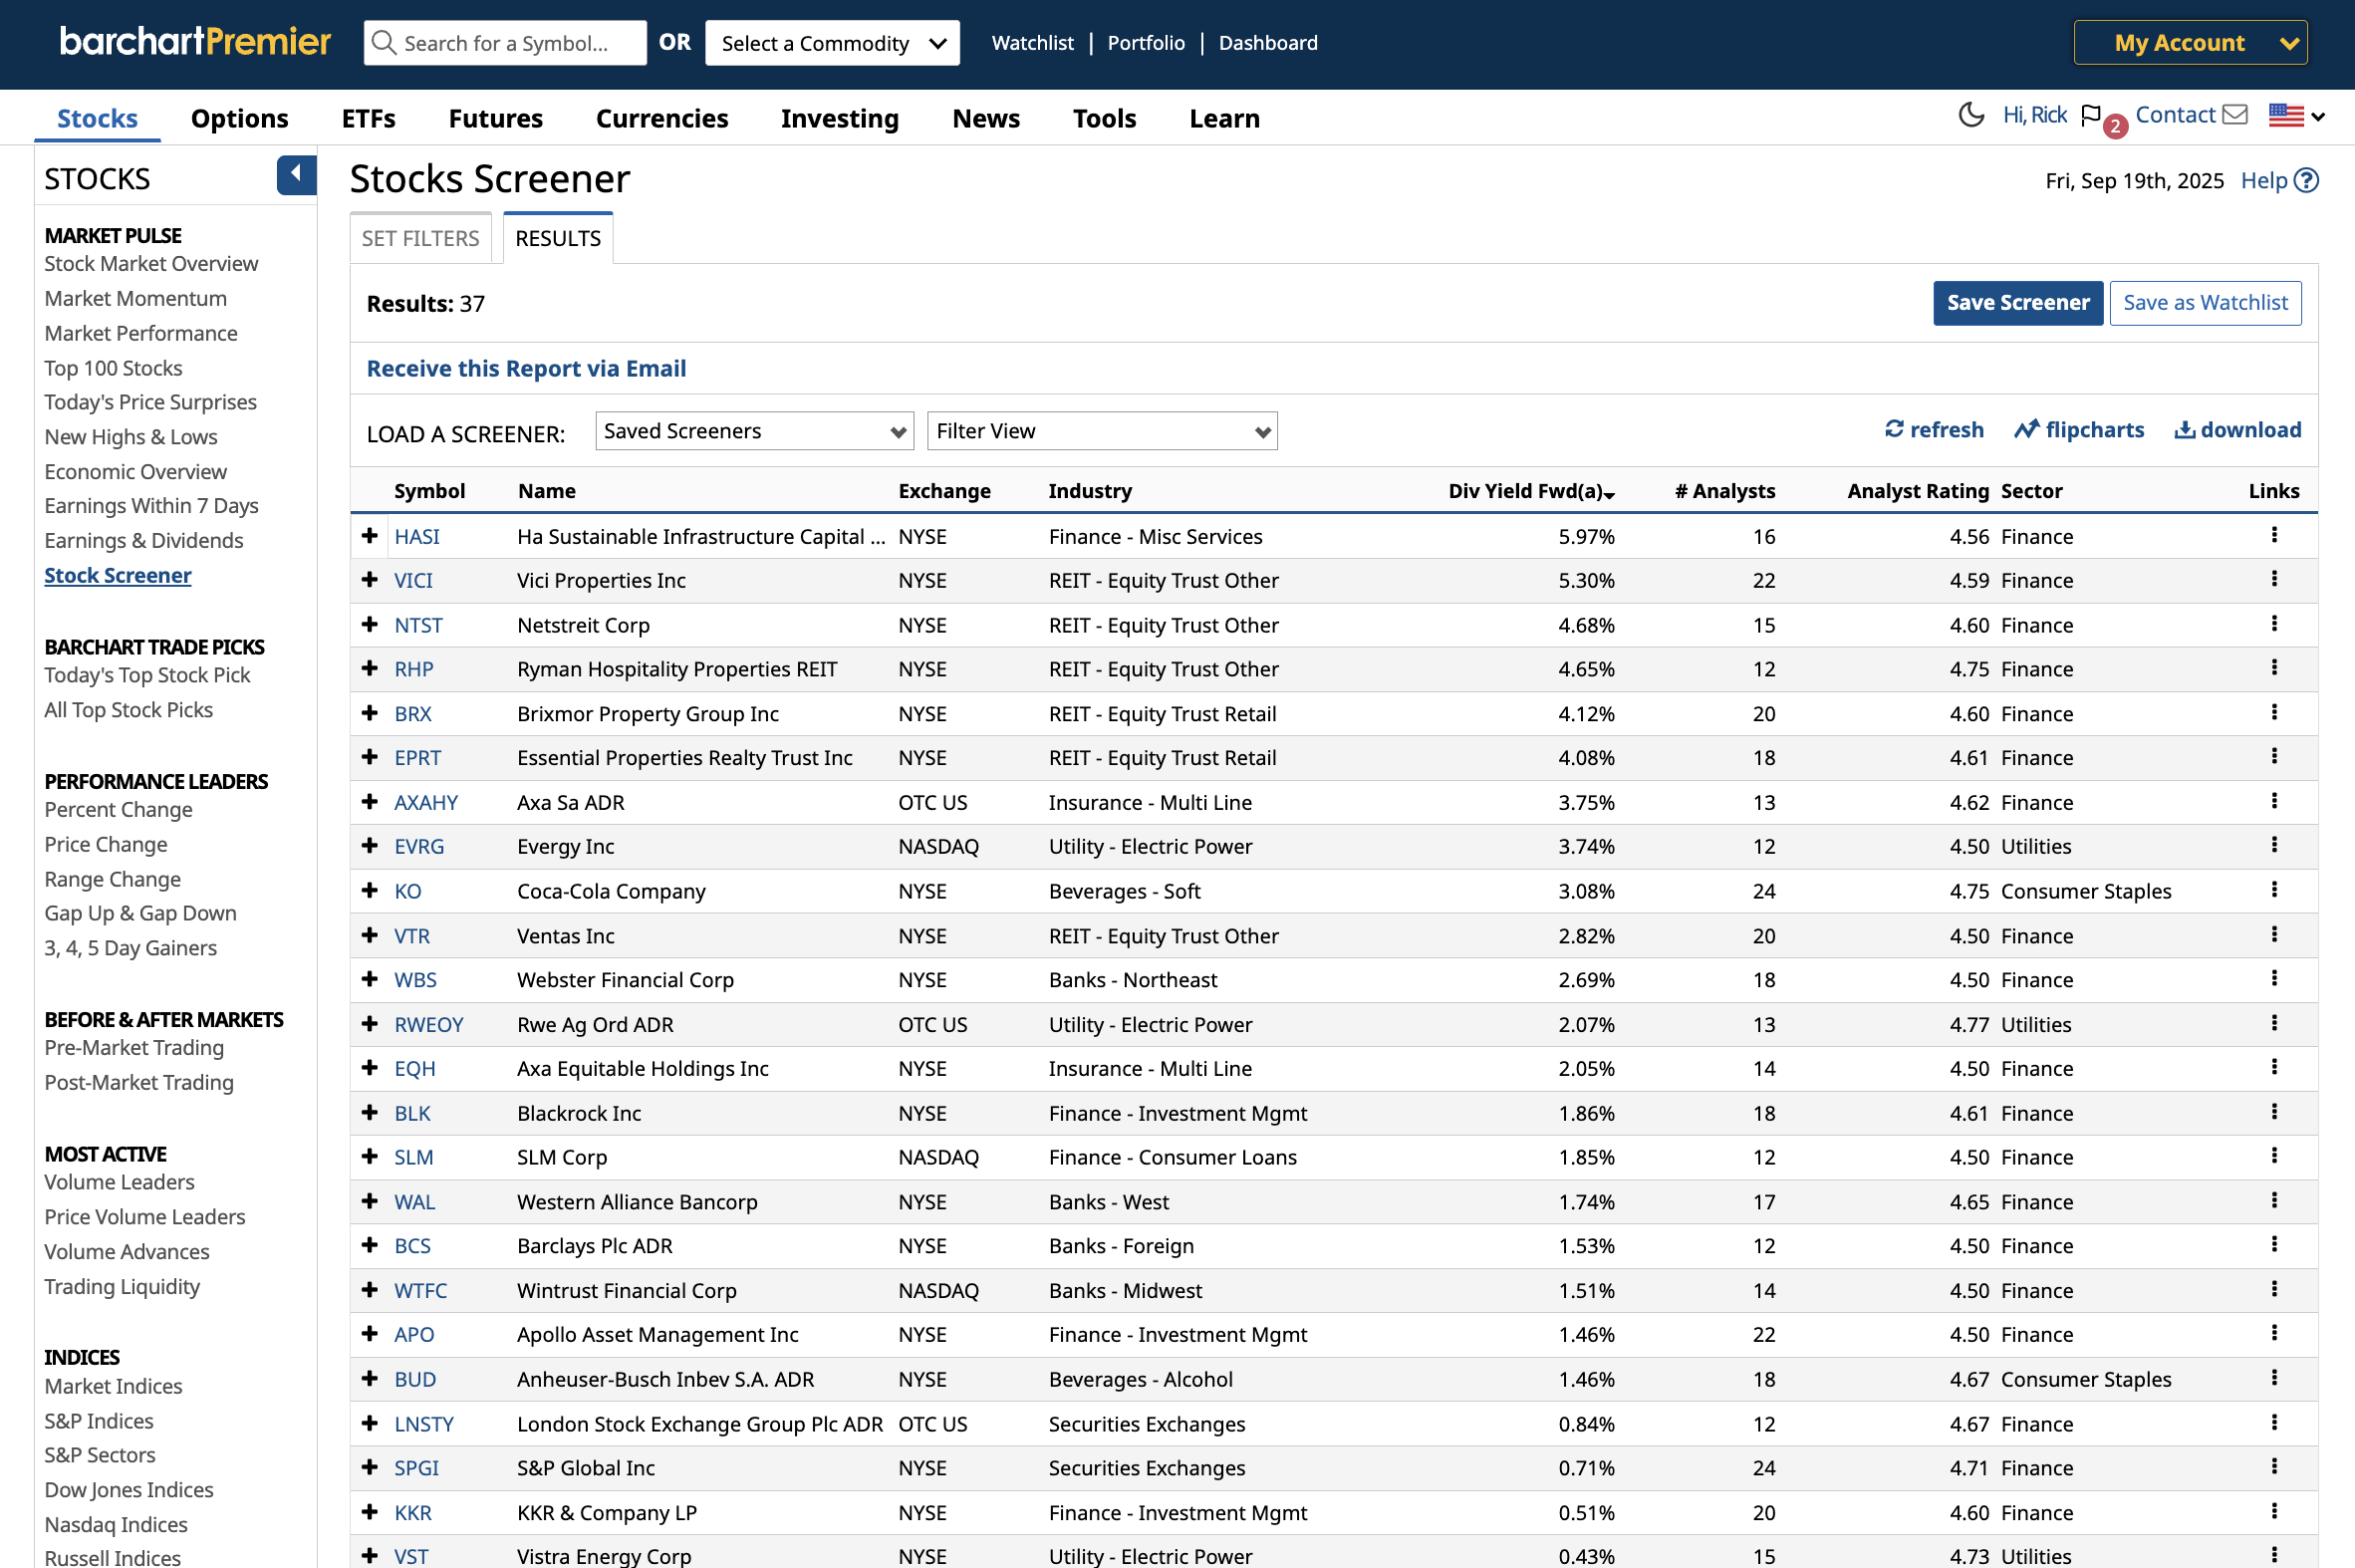Open links menu for BUD row

click(x=2273, y=1378)
